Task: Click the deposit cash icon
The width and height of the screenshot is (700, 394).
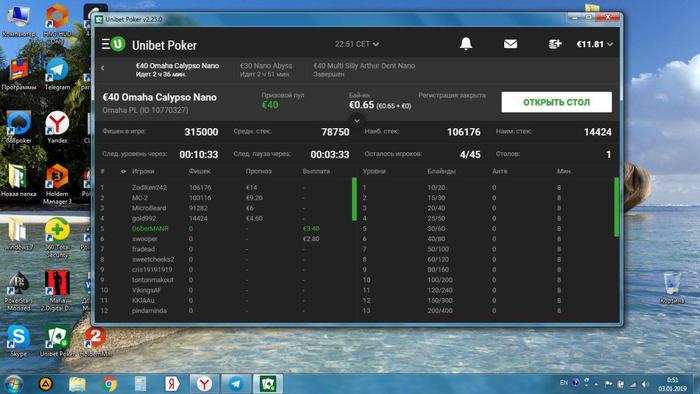Action: [x=554, y=44]
